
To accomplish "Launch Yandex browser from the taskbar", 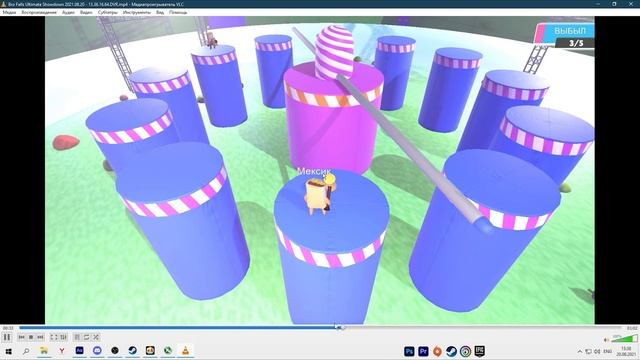I will (x=62, y=351).
